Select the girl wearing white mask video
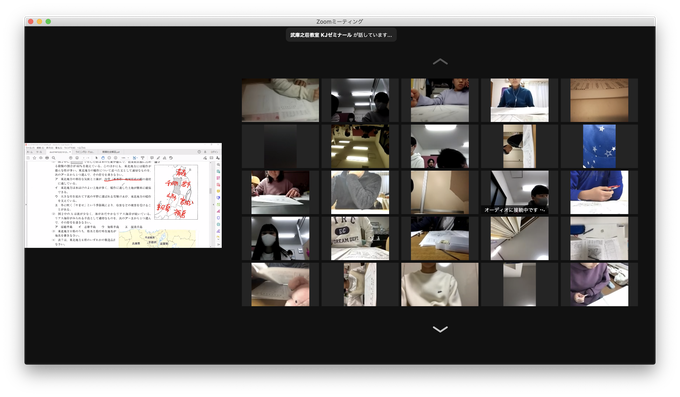680x397 pixels. (280, 238)
